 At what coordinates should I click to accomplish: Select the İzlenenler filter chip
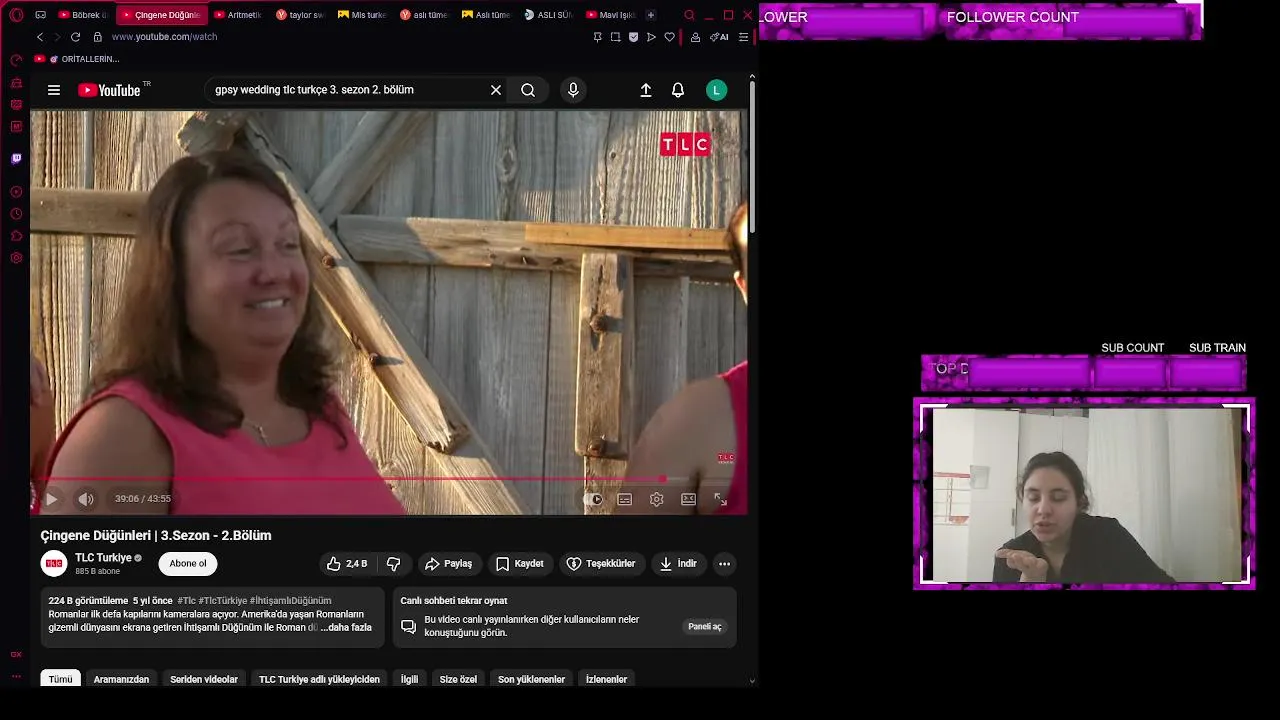pos(606,680)
